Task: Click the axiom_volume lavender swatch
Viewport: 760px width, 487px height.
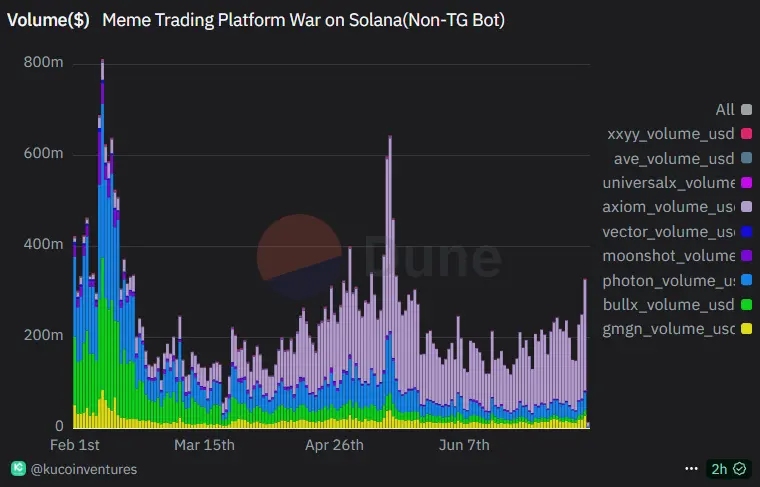Action: click(x=746, y=207)
